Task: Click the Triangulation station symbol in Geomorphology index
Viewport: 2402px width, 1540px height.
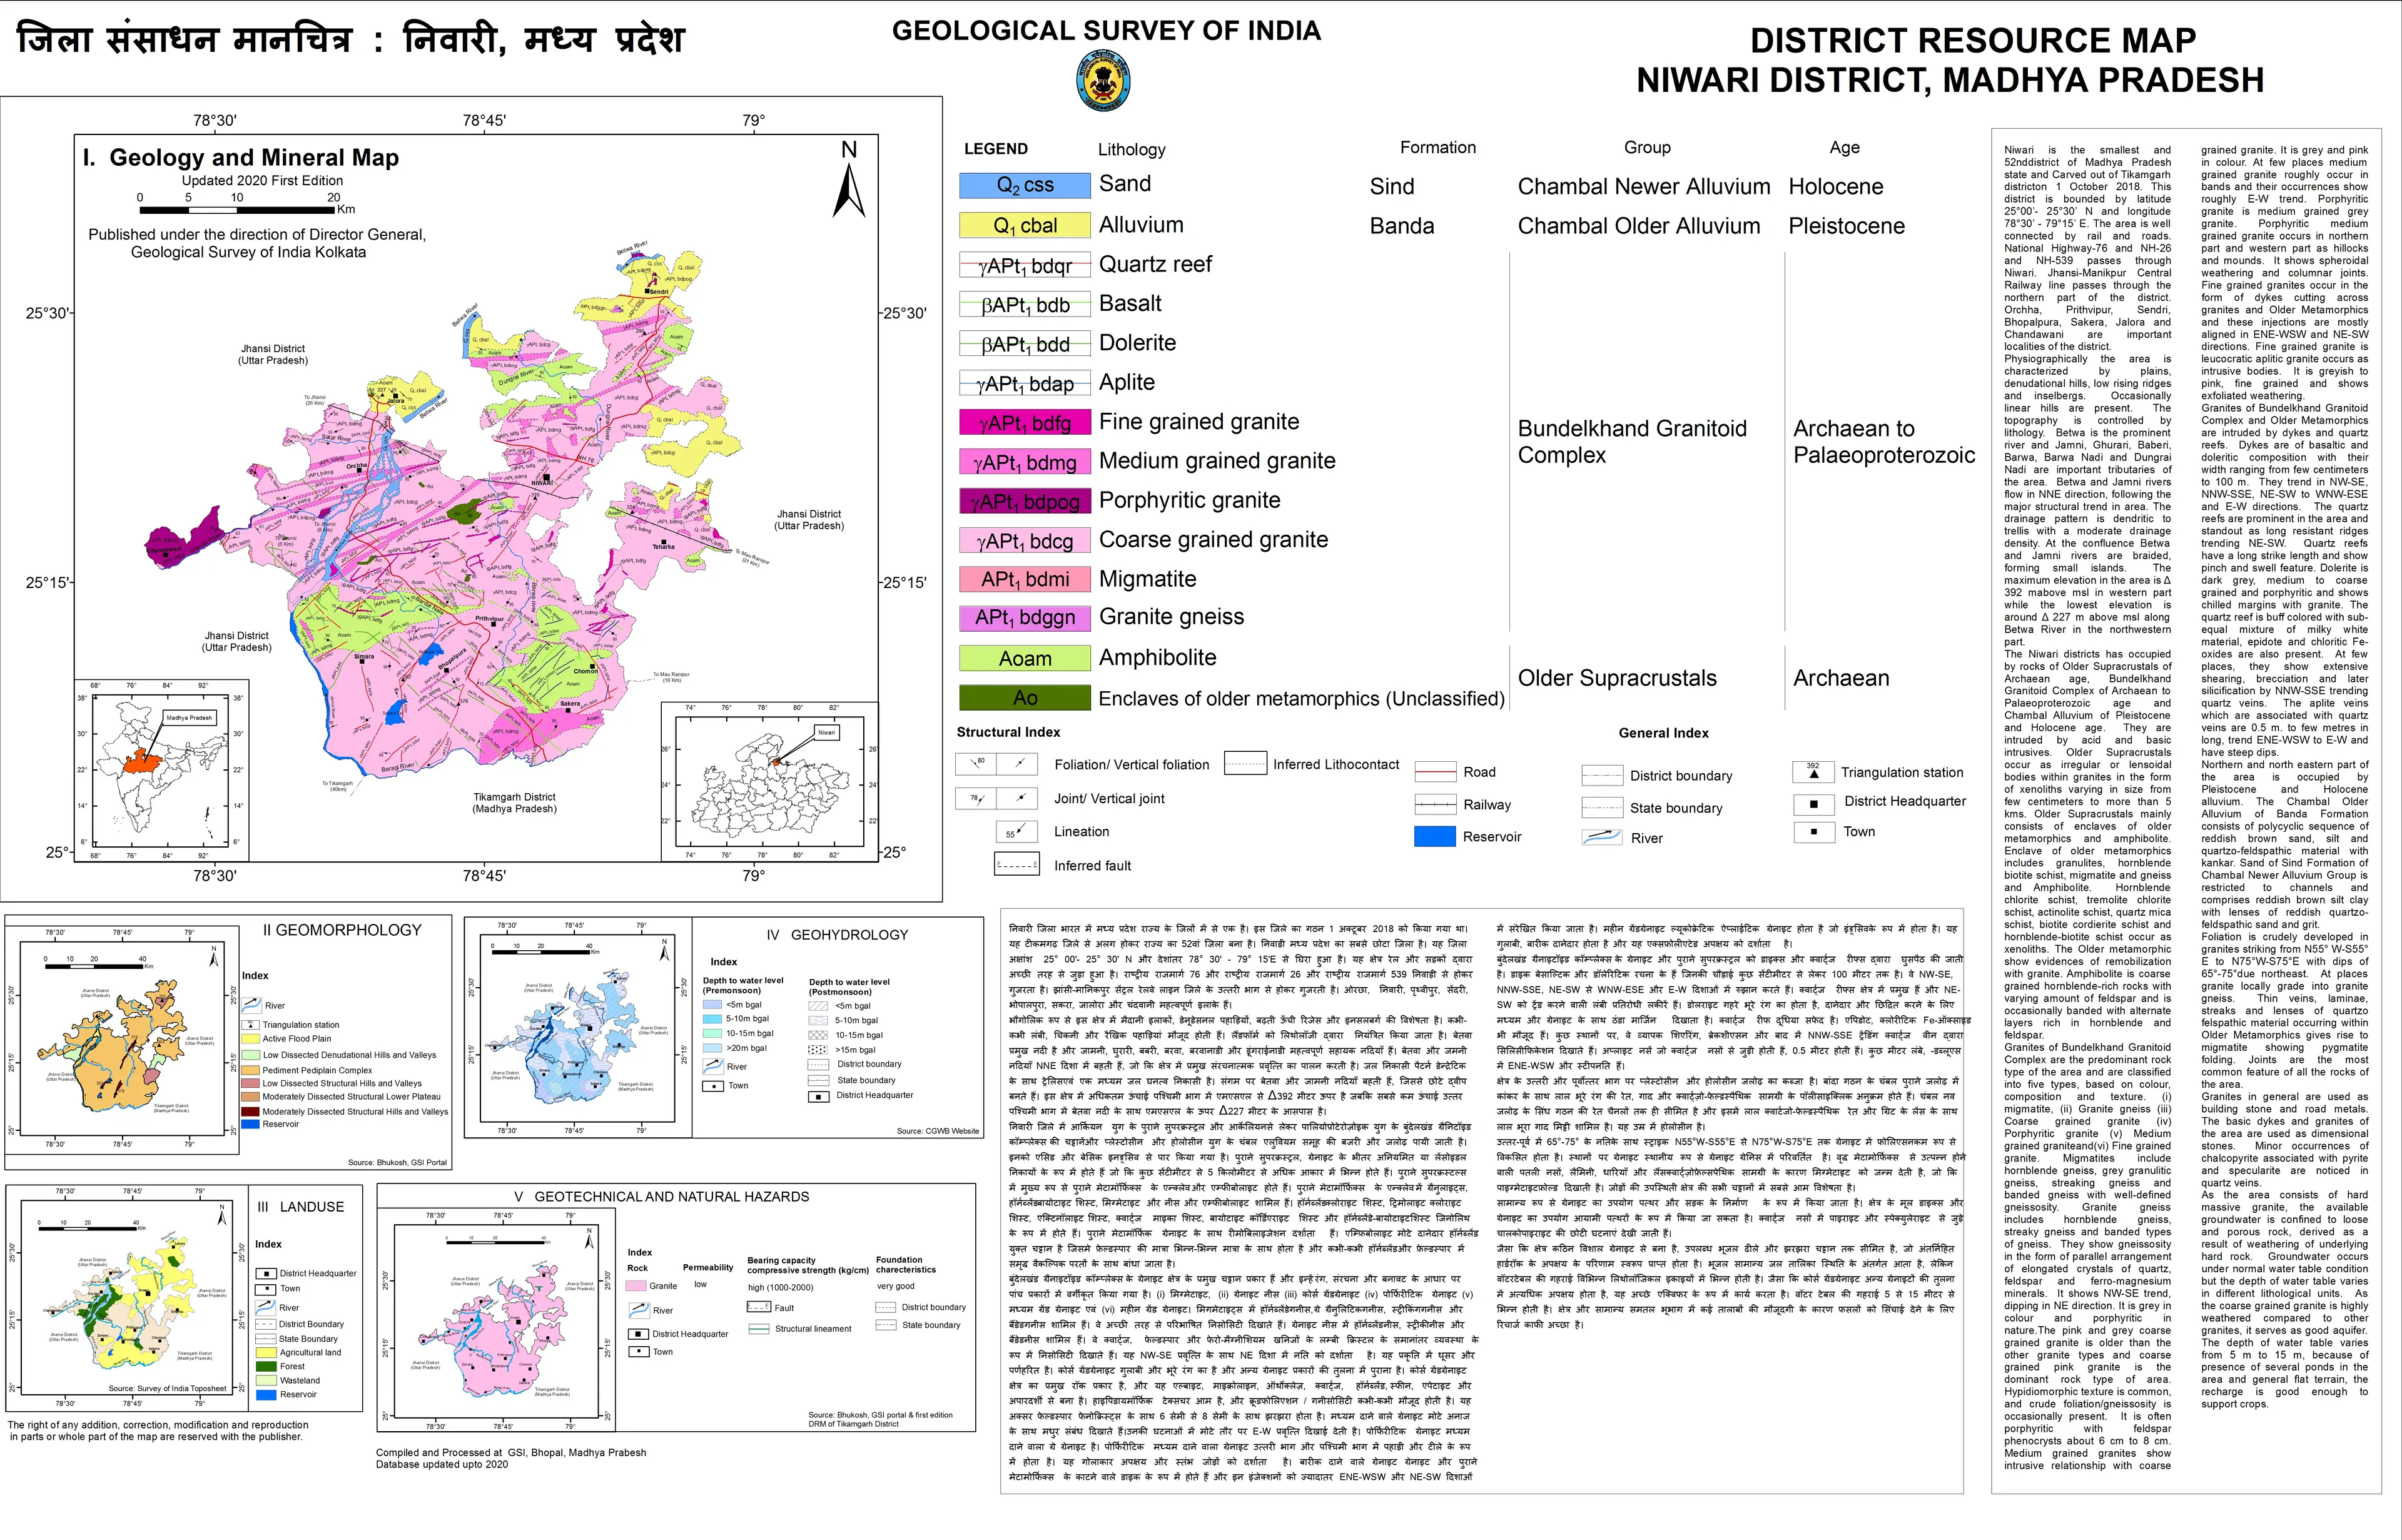Action: [x=250, y=1025]
